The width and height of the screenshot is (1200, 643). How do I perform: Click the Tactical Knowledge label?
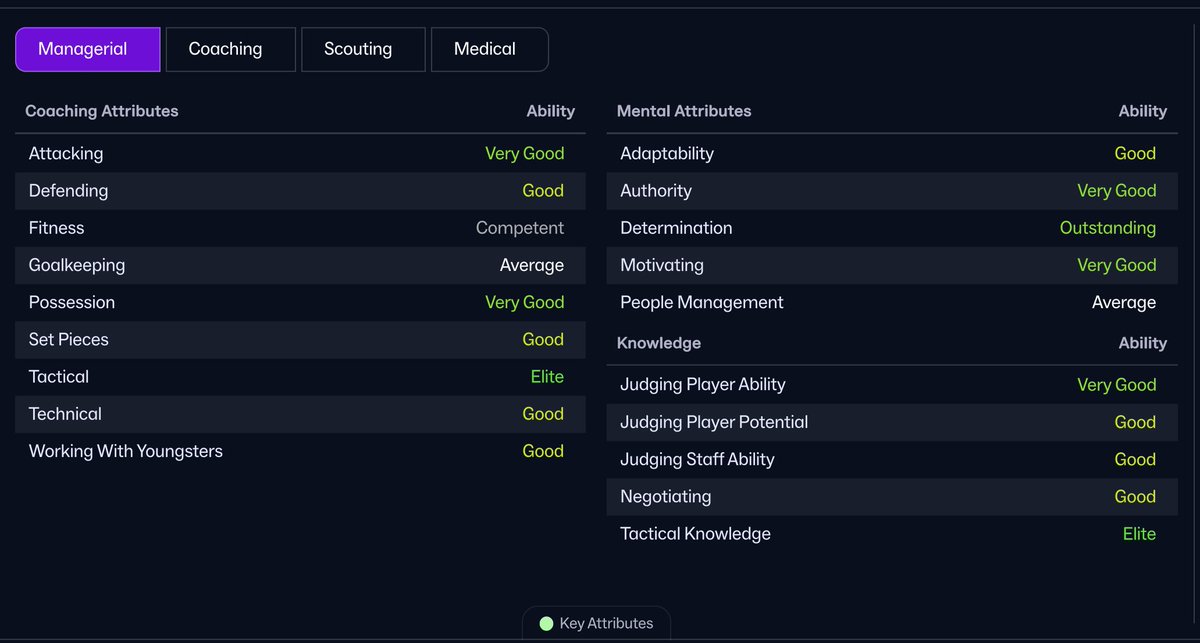coord(696,534)
